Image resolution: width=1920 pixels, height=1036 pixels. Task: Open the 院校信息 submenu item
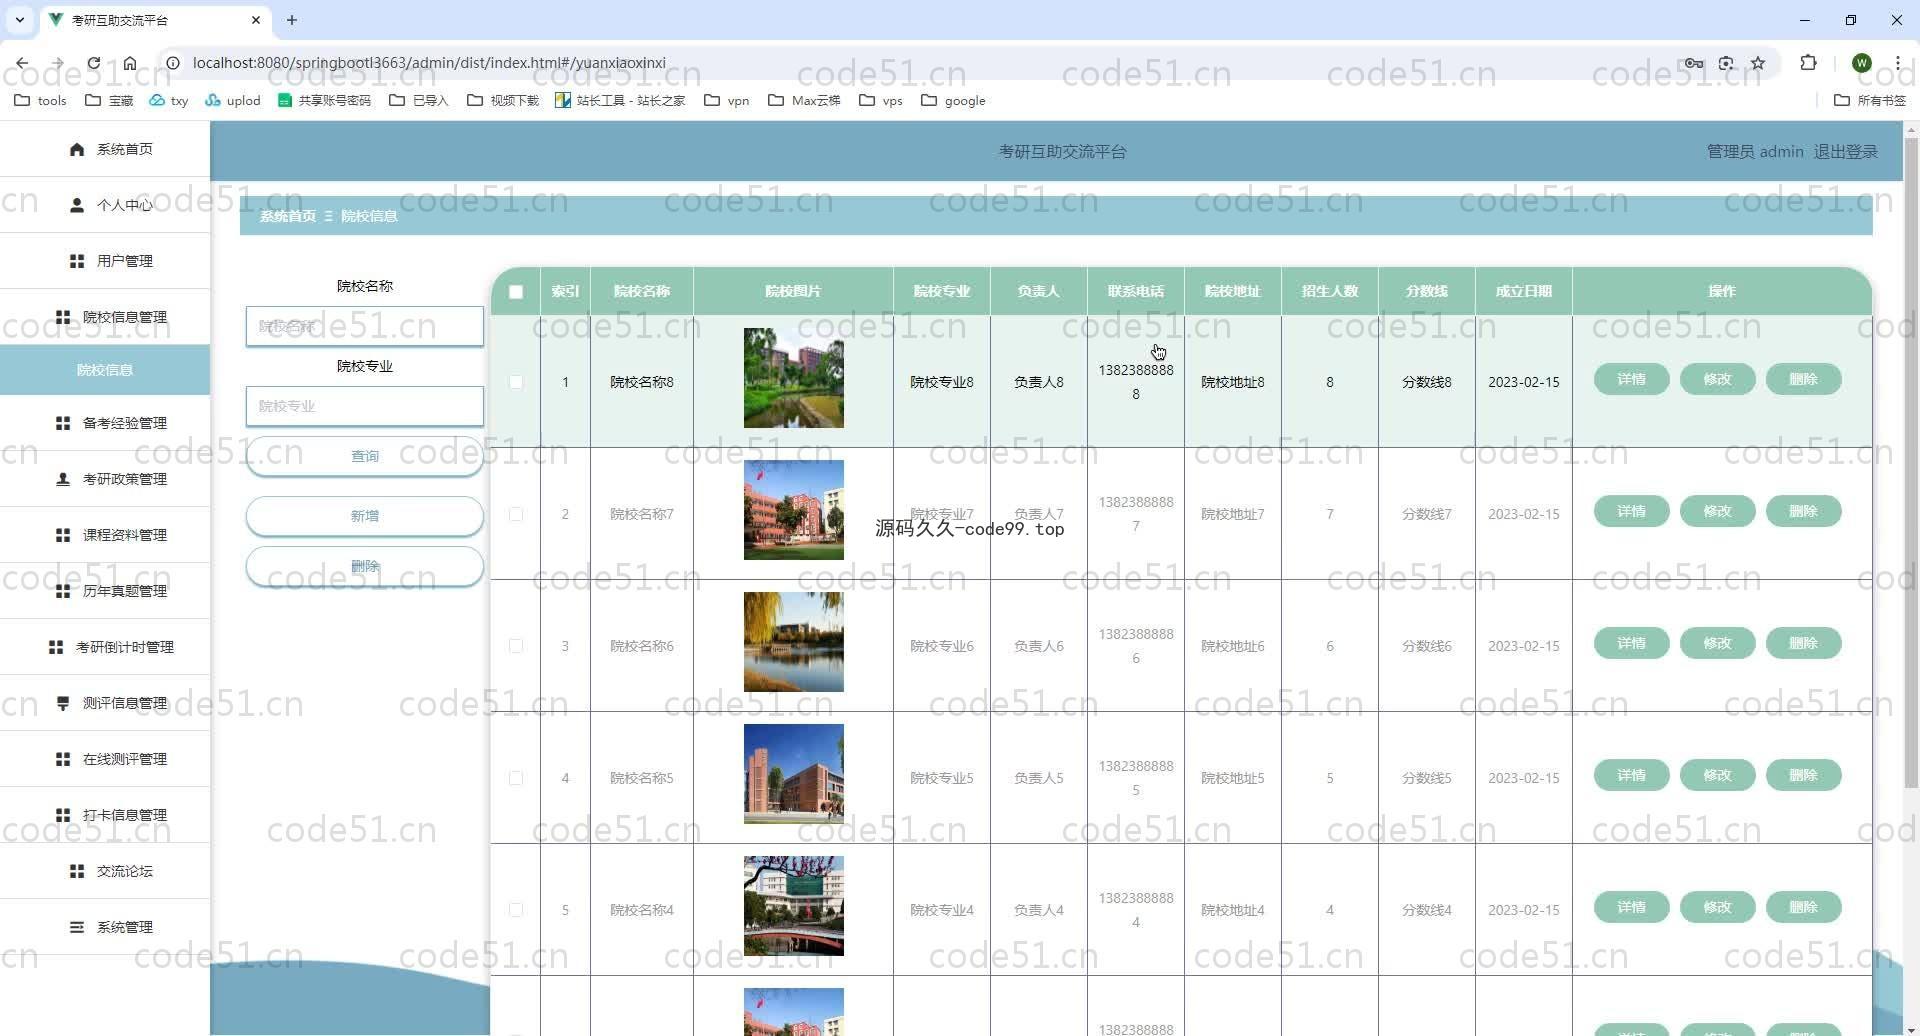tap(105, 370)
